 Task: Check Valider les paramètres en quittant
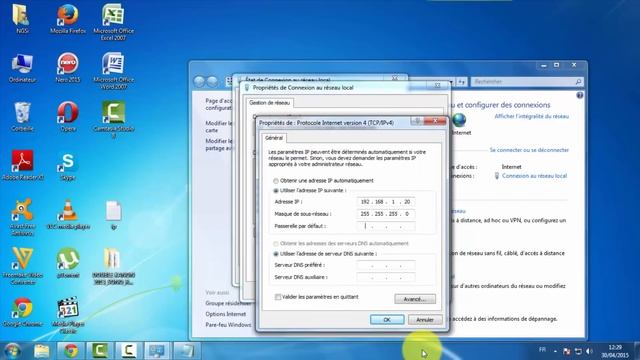[278, 297]
